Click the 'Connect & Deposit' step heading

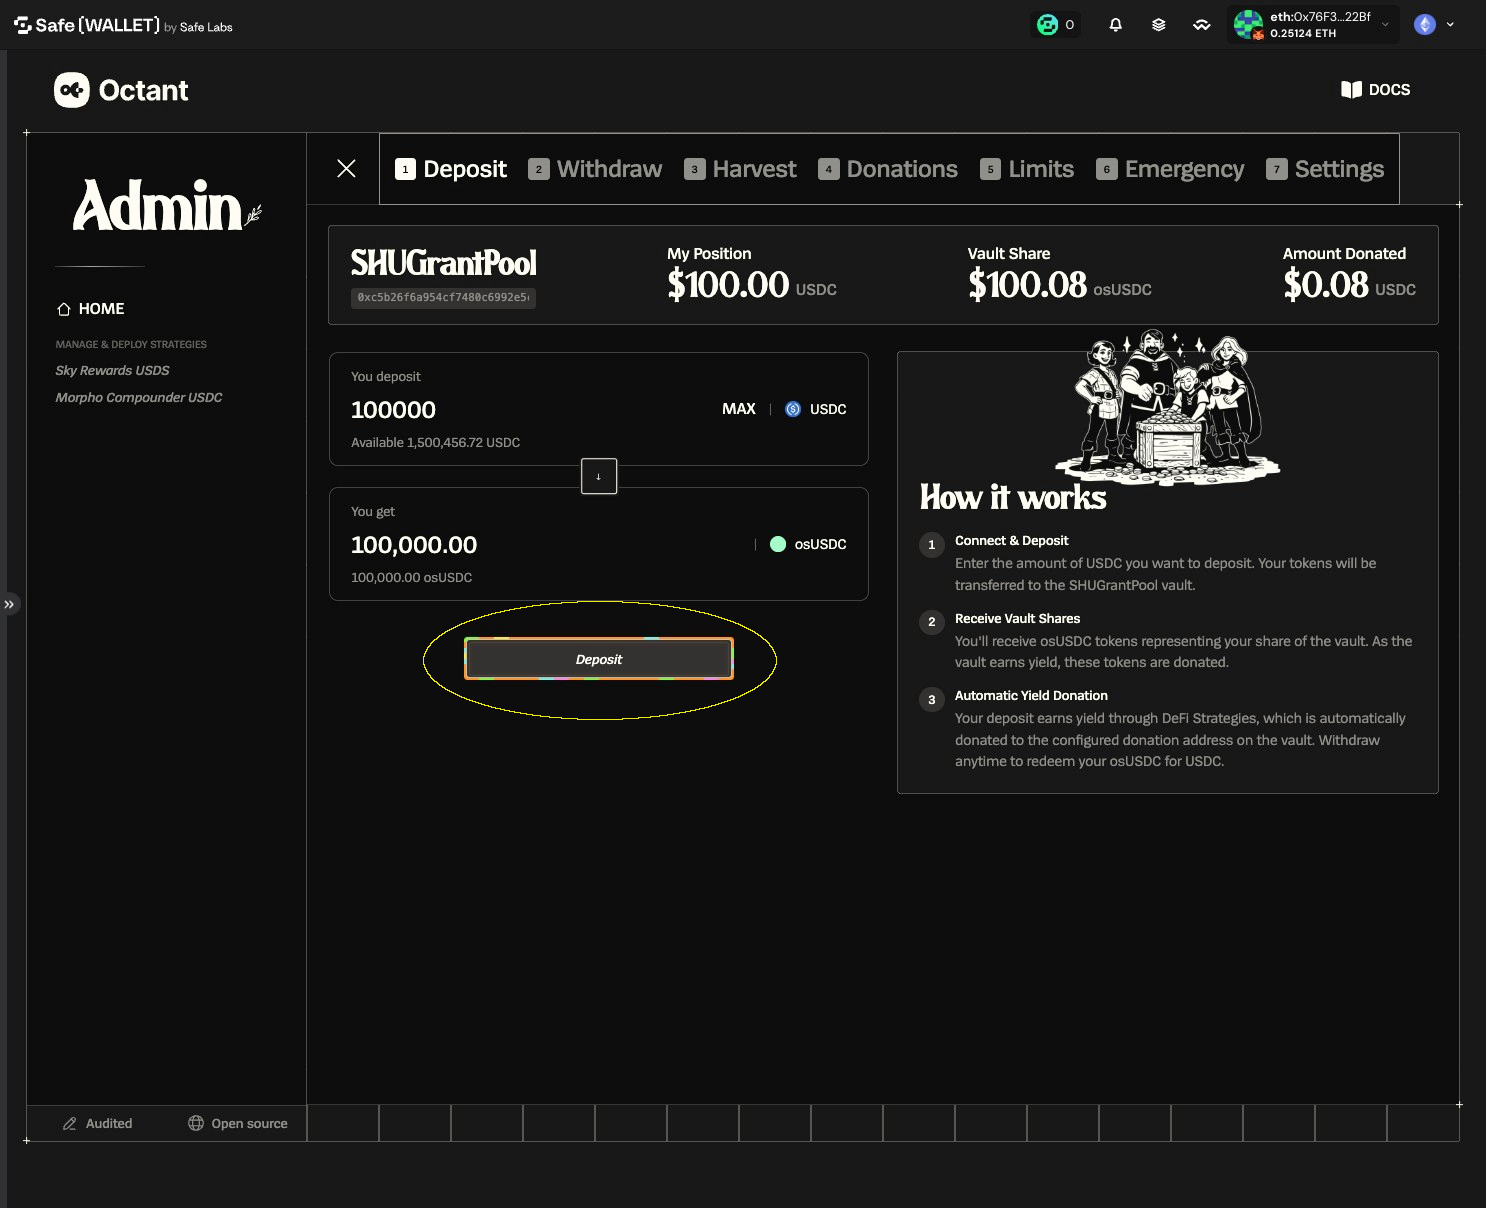1011,540
